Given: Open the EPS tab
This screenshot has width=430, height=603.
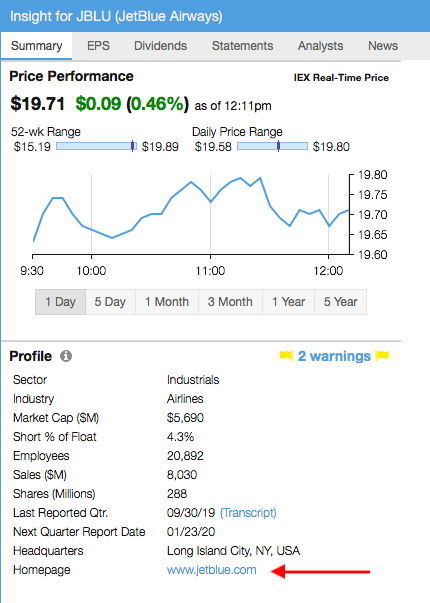Looking at the screenshot, I should point(98,46).
